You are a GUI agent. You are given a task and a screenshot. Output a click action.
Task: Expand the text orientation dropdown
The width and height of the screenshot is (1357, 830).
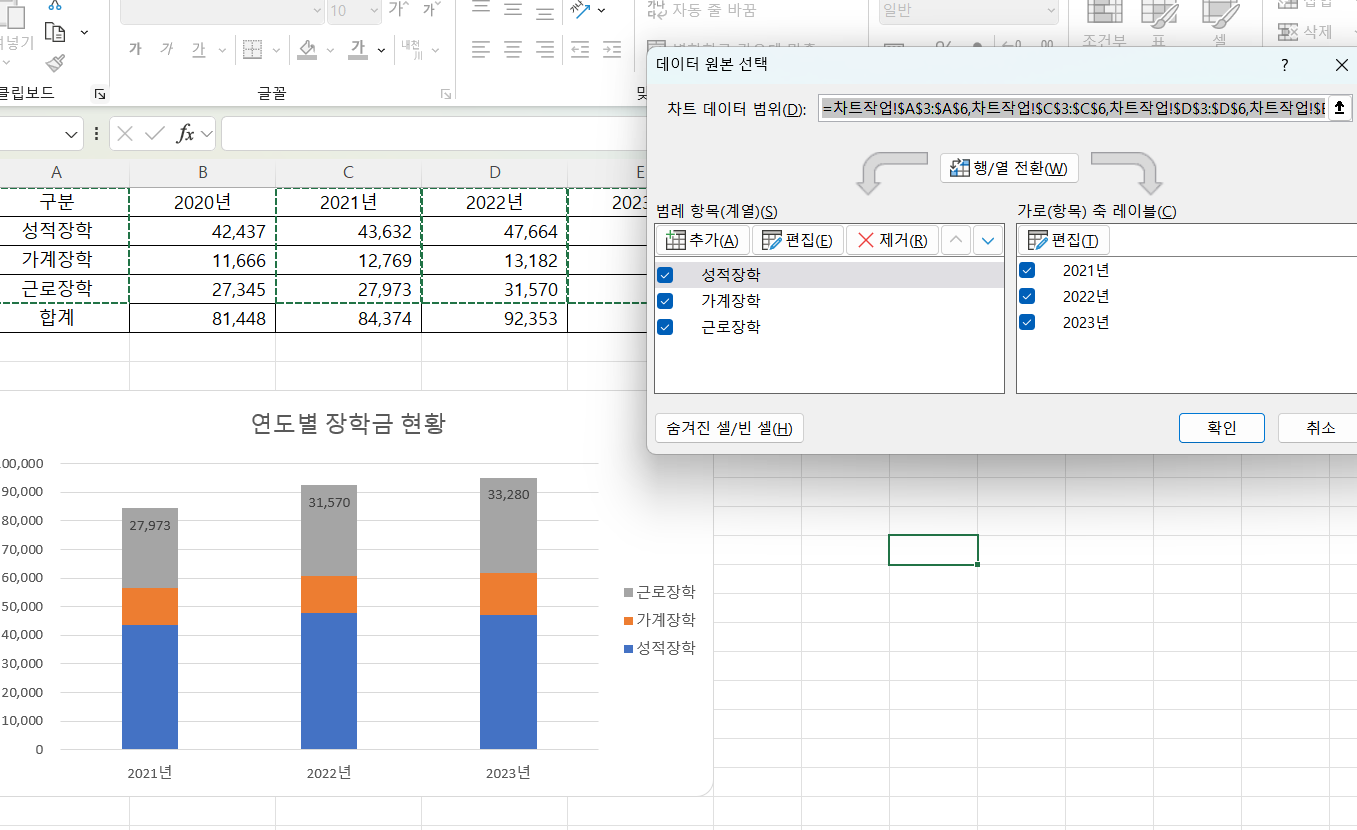[601, 10]
